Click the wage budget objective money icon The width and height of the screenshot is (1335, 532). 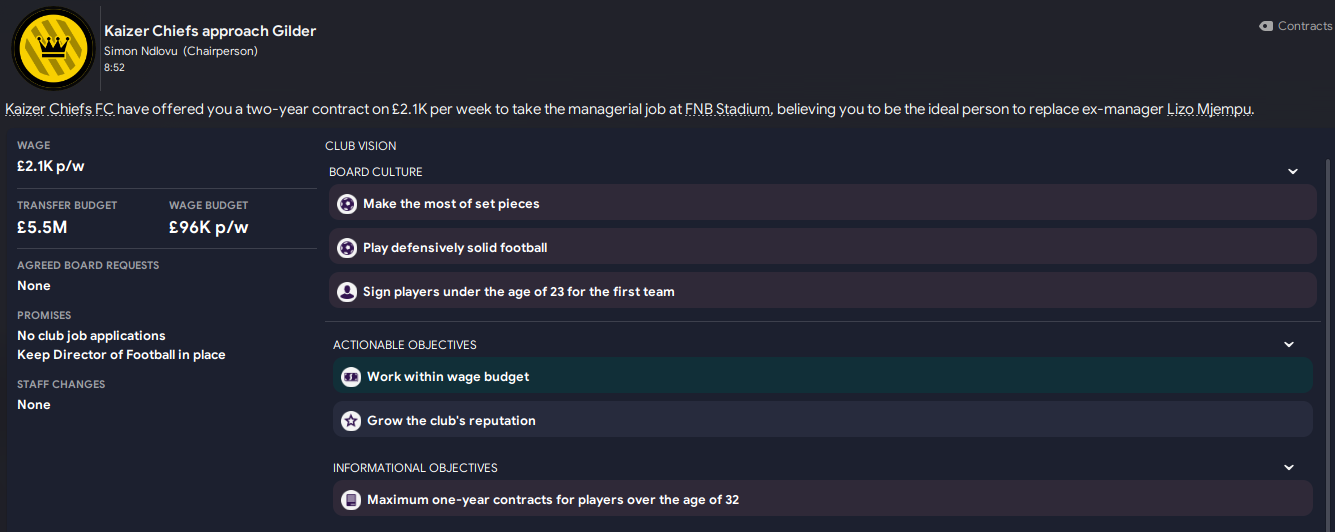[351, 377]
